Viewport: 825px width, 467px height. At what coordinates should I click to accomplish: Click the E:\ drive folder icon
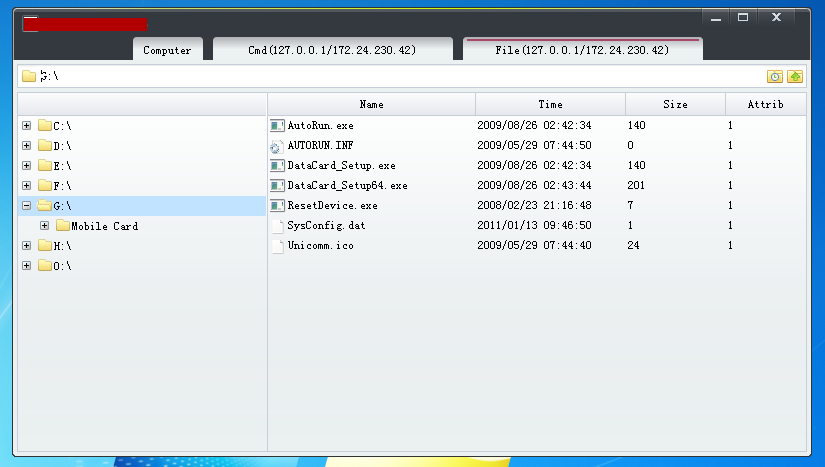pyautogui.click(x=45, y=165)
